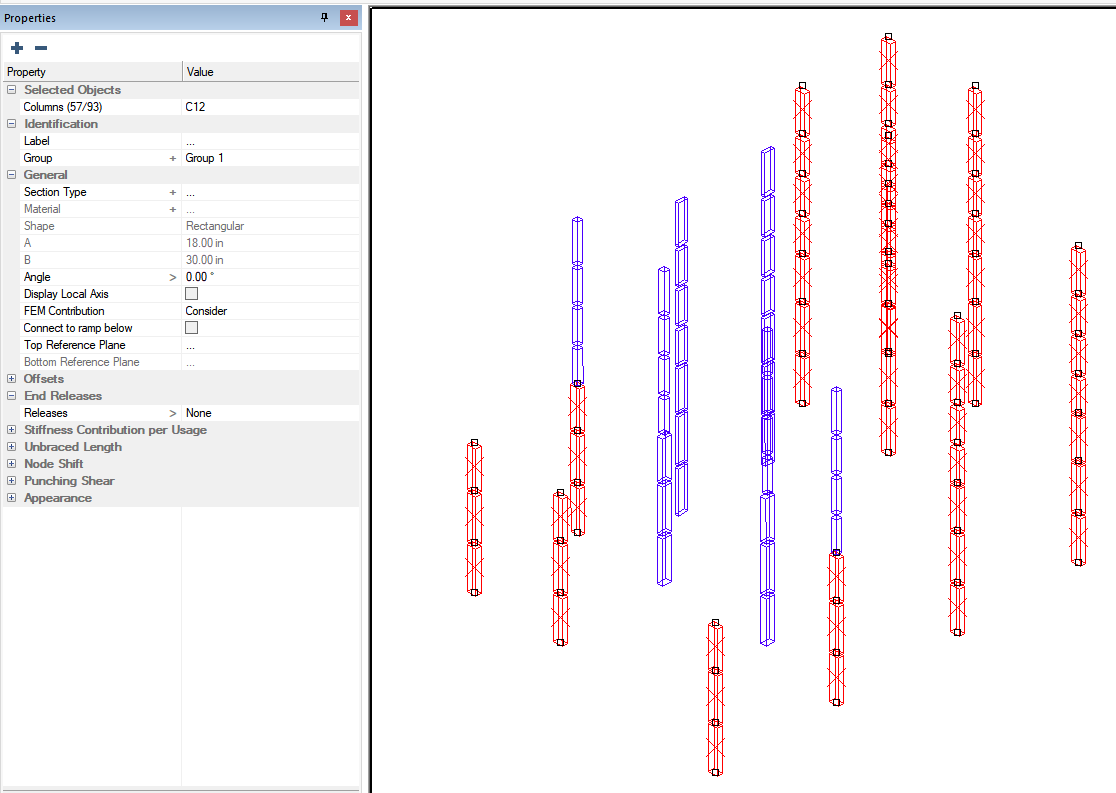Collapse the General section
This screenshot has width=1116, height=793.
pyautogui.click(x=12, y=175)
